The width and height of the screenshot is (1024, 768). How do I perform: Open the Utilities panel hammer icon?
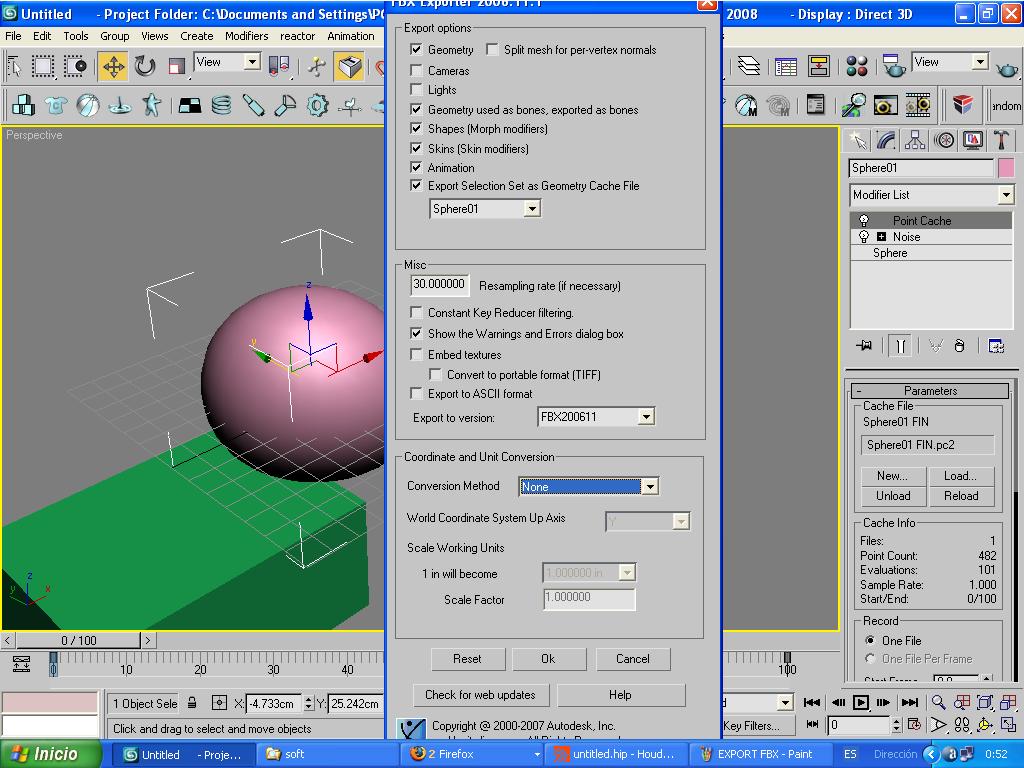click(x=1001, y=140)
